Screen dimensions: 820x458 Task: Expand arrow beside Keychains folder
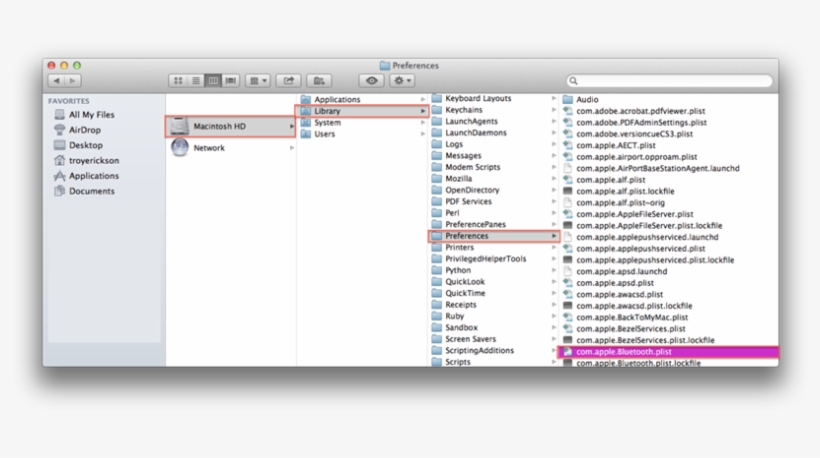click(x=554, y=110)
